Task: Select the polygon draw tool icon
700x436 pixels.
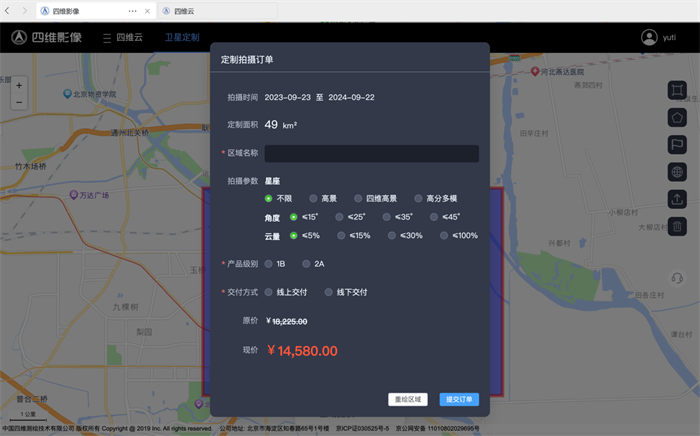Action: pos(677,118)
